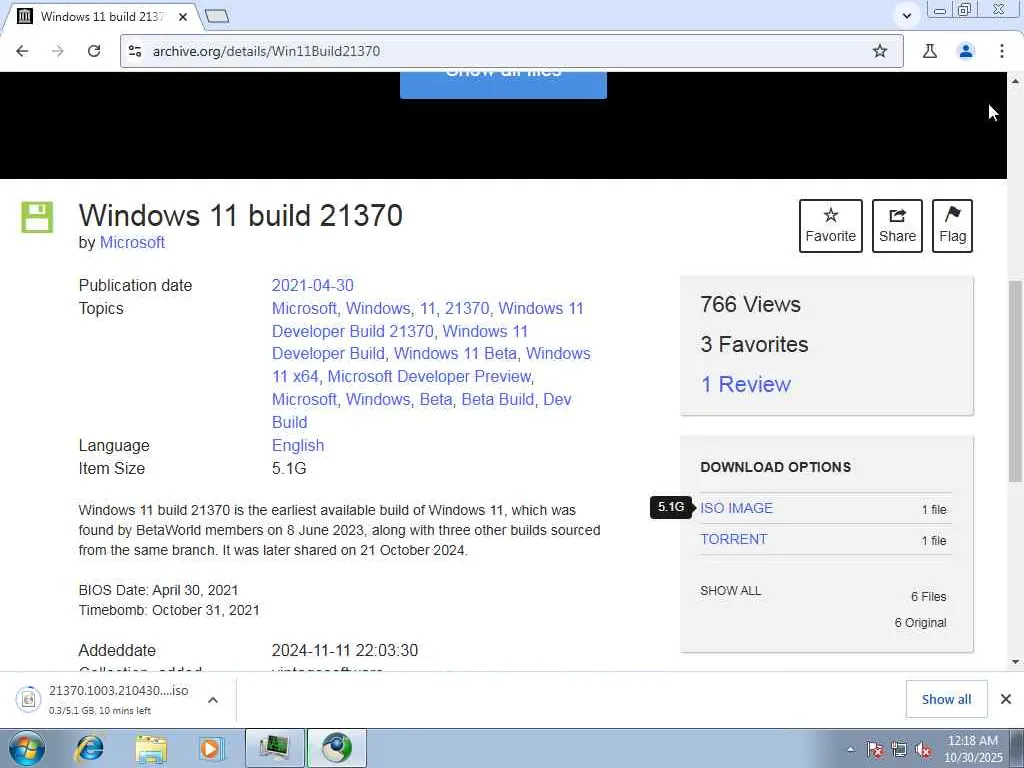Screen dimensions: 1024x768
Task: Click the address bar URL
Action: (266, 51)
